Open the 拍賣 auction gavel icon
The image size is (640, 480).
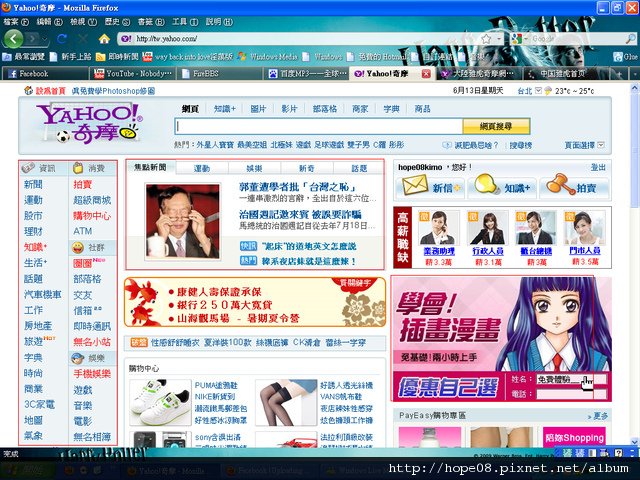coord(560,184)
